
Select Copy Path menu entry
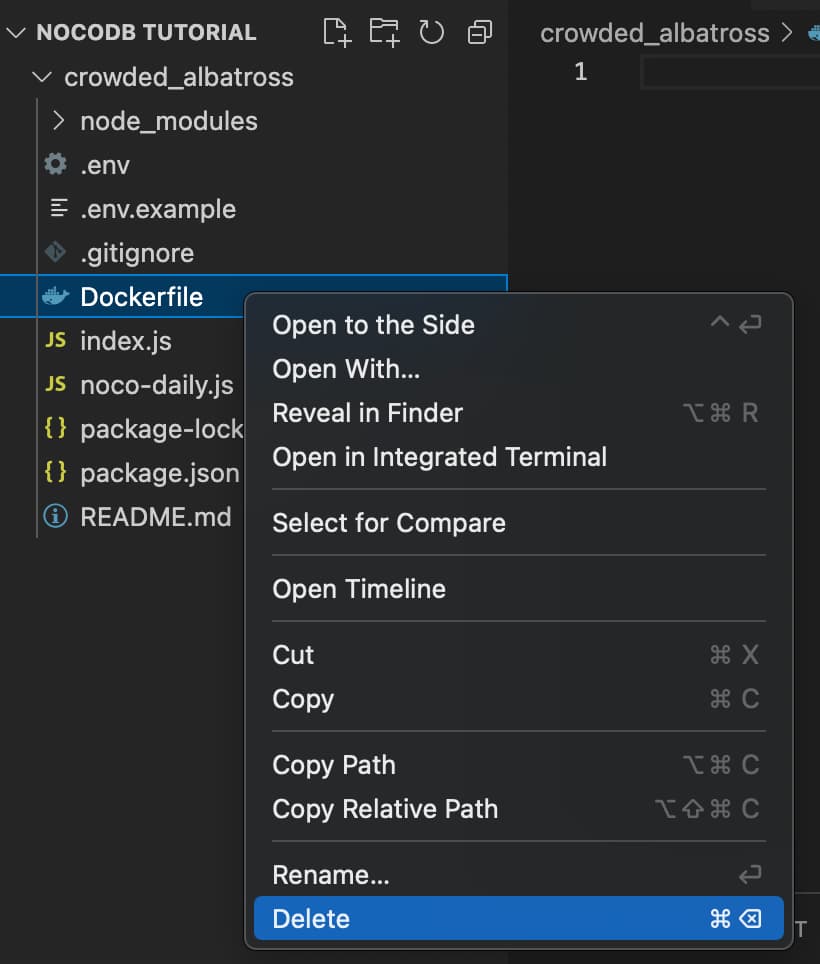pos(519,764)
